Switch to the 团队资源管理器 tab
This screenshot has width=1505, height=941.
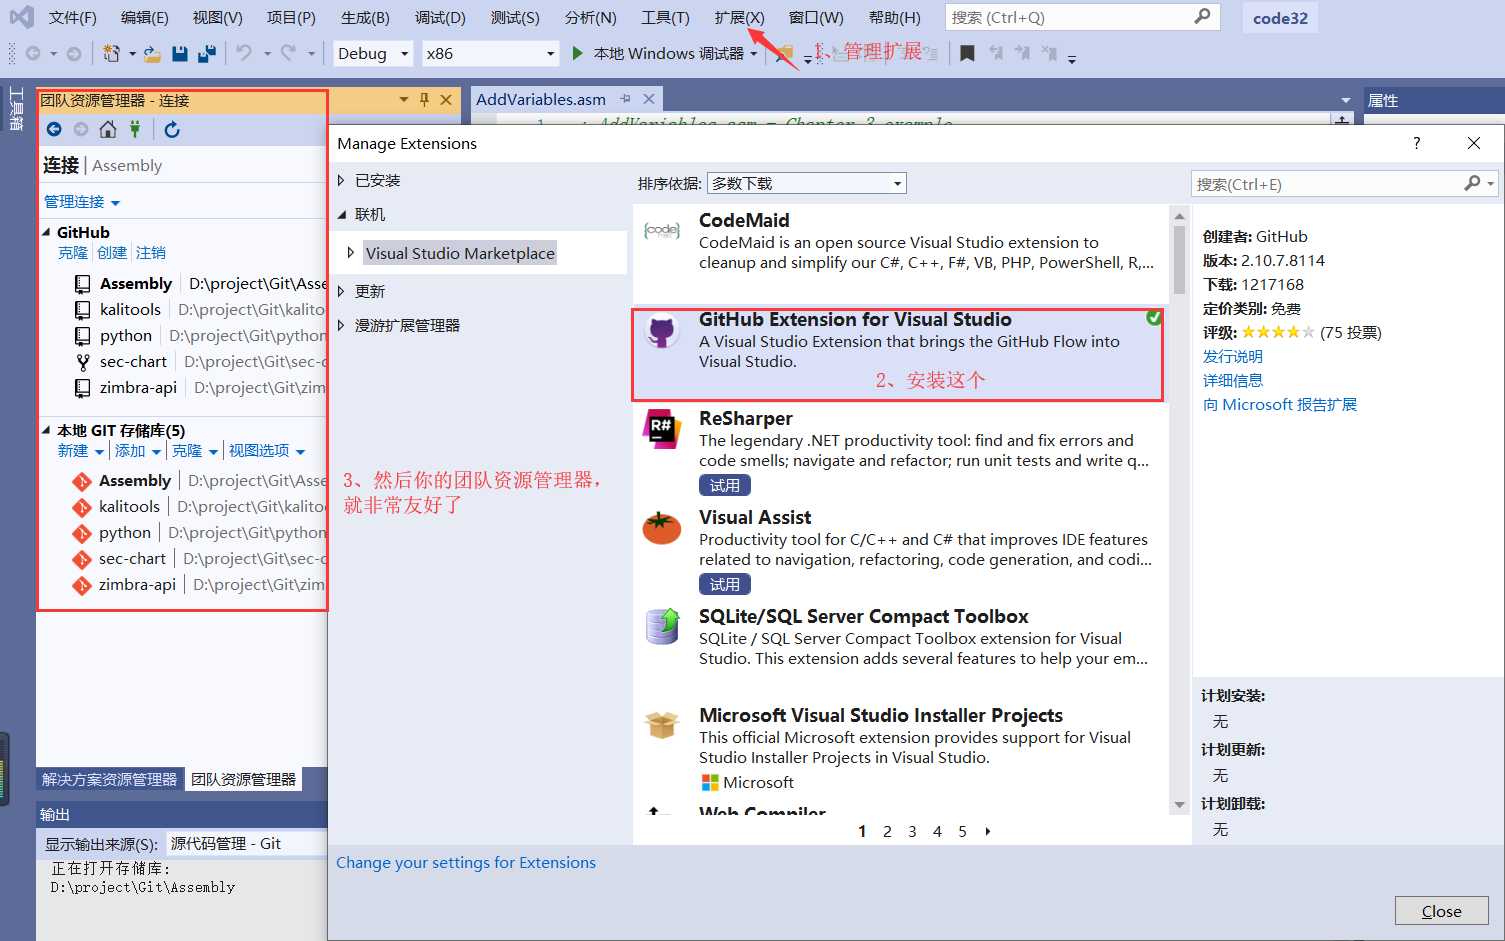243,779
